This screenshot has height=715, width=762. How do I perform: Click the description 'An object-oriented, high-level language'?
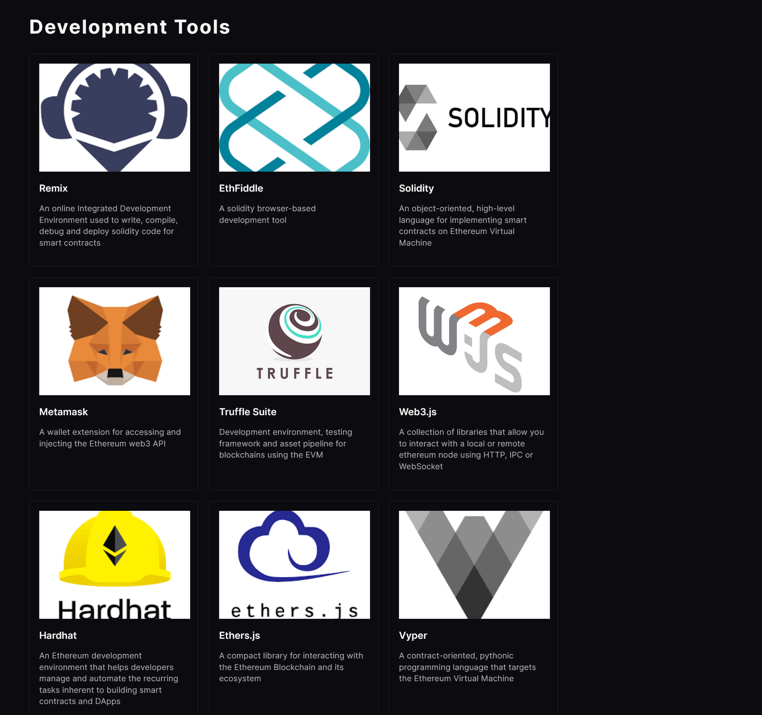tap(463, 226)
